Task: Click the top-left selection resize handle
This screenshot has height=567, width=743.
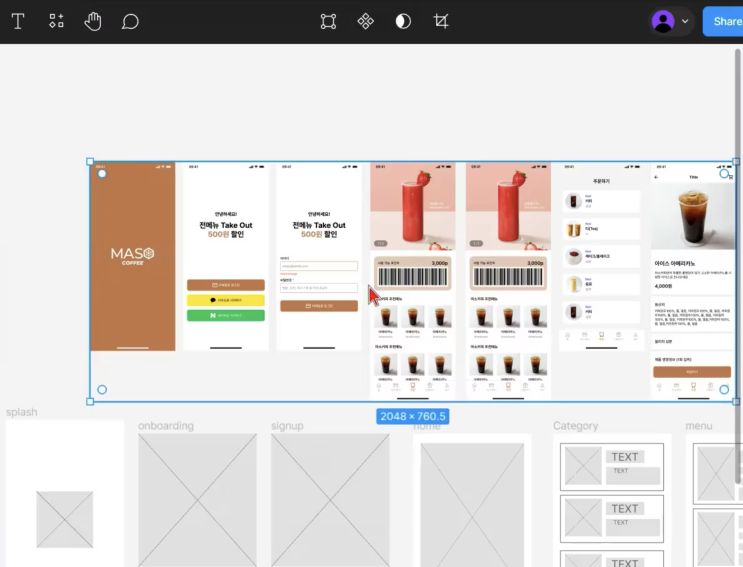Action: coord(90,162)
